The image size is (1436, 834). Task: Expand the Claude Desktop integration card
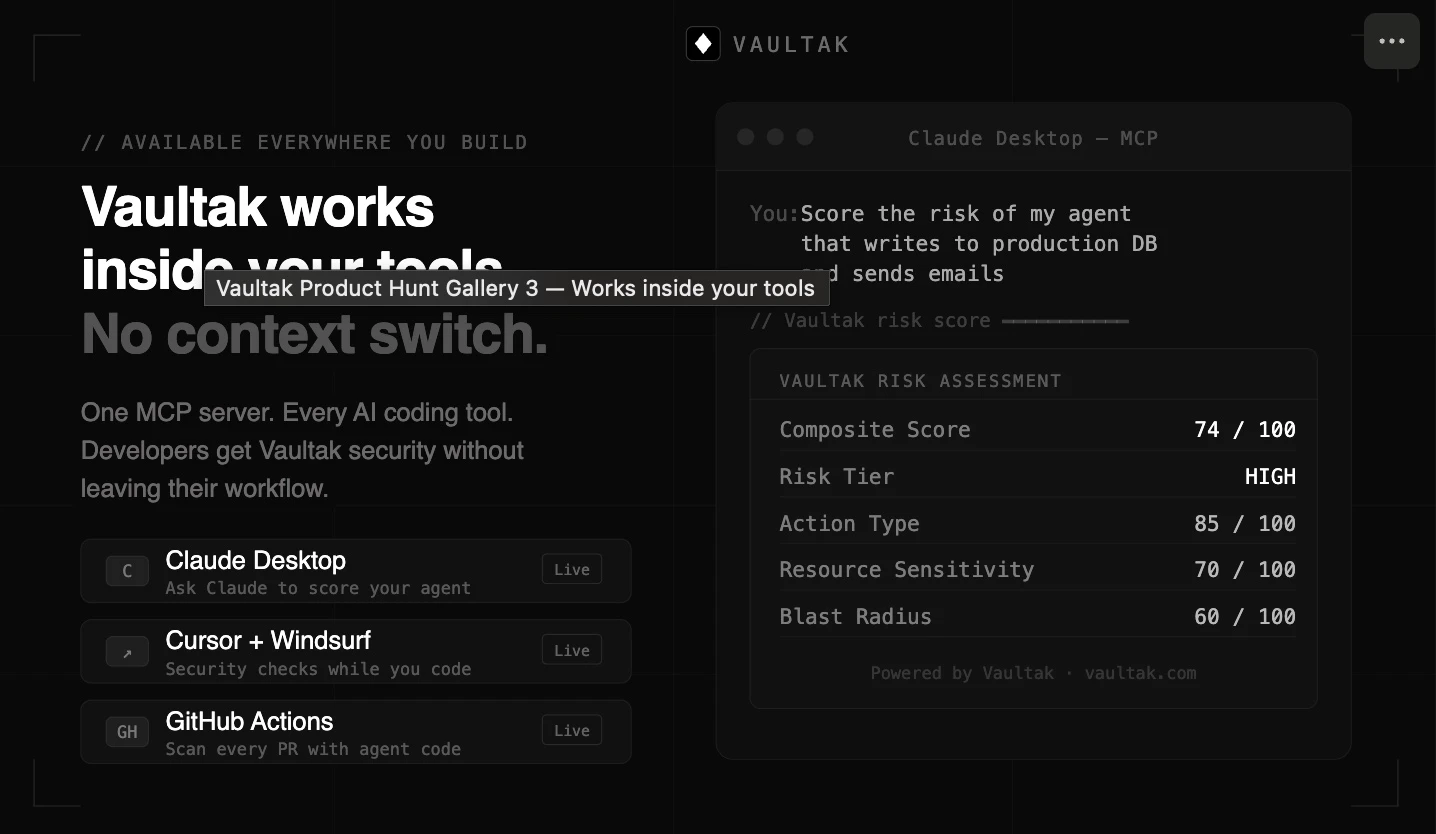tap(356, 571)
